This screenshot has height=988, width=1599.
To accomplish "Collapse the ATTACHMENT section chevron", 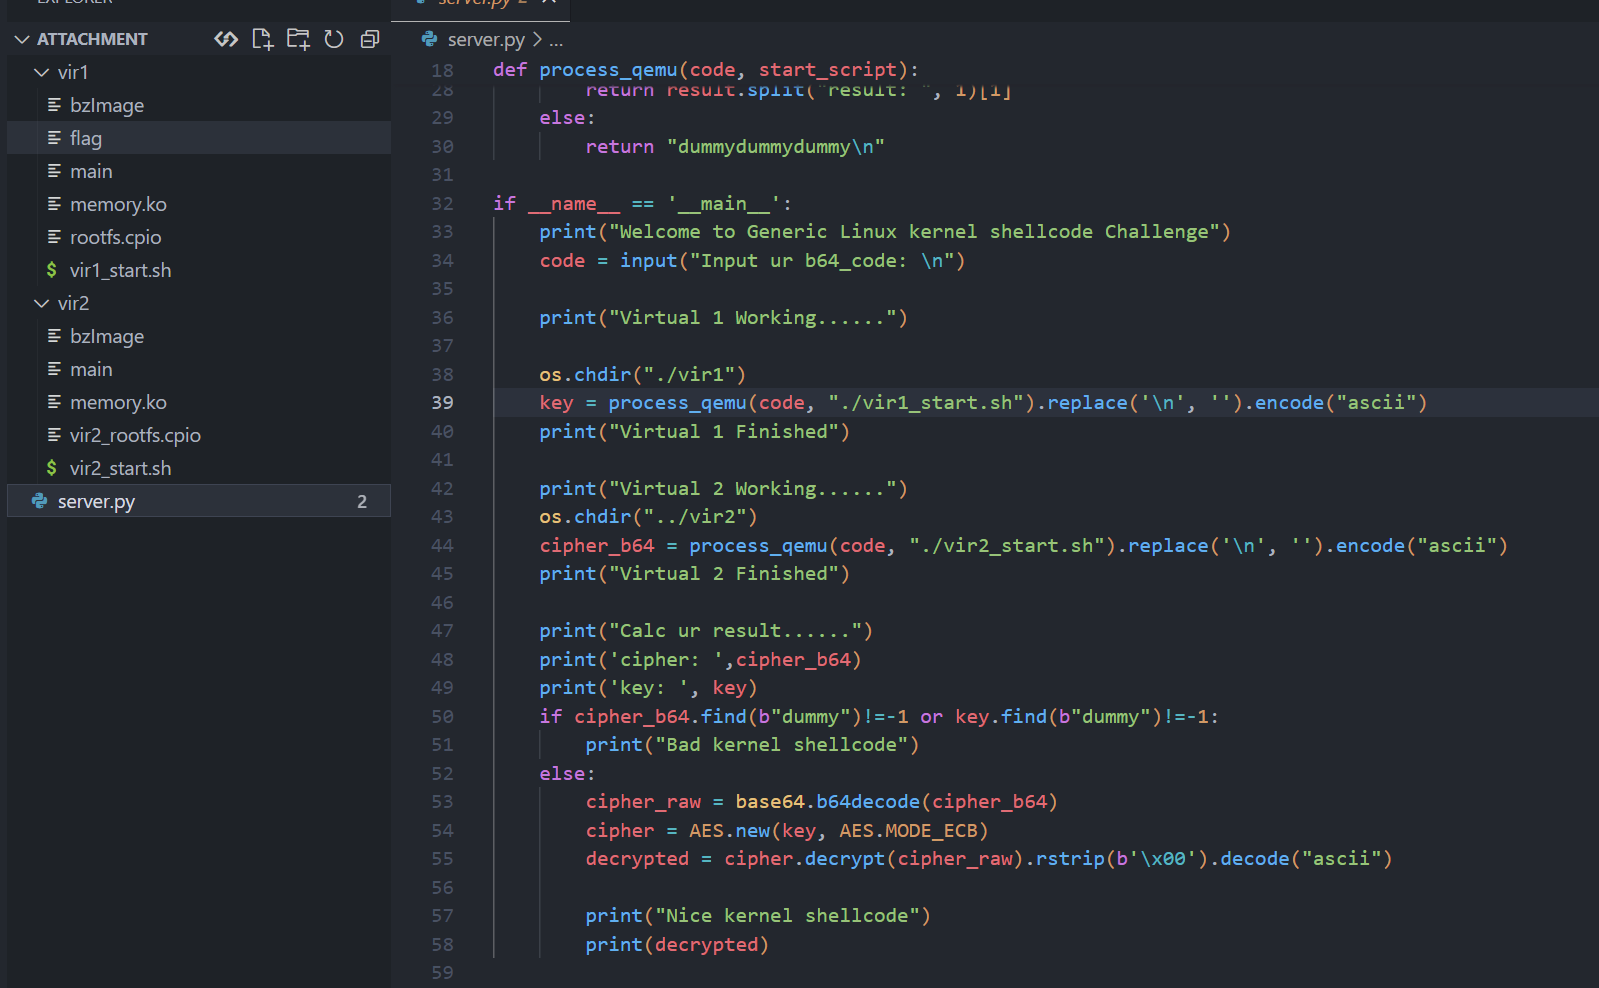I will point(22,39).
